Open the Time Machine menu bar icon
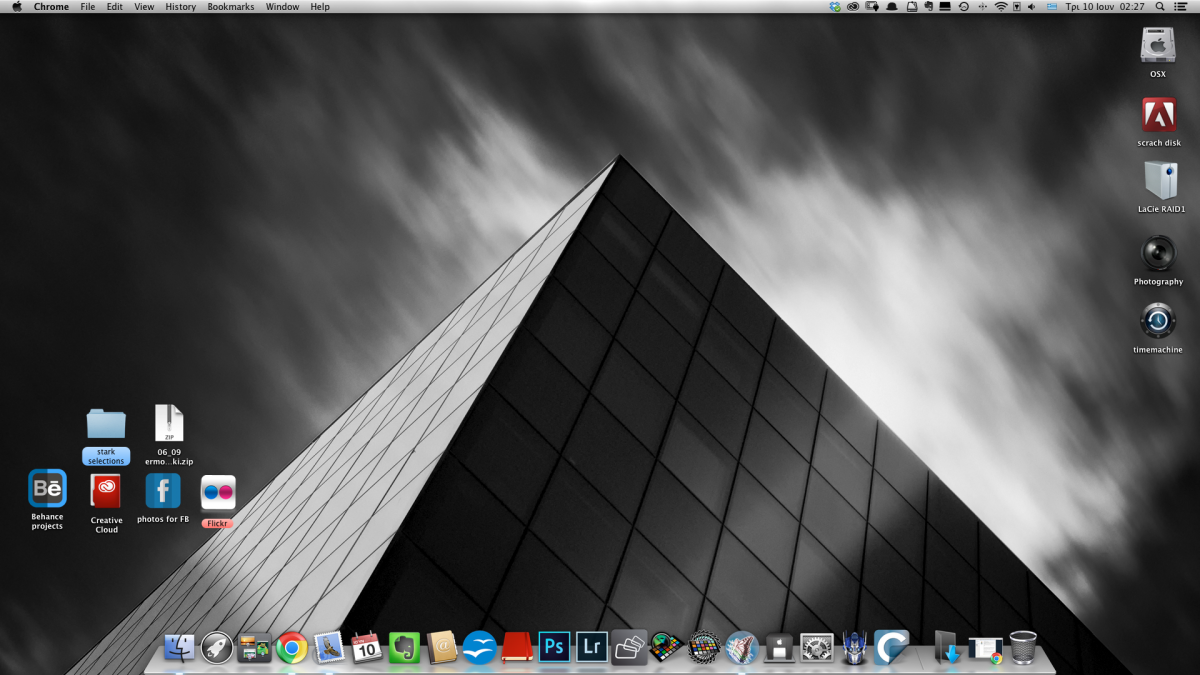The height and width of the screenshot is (675, 1200). pos(964,7)
